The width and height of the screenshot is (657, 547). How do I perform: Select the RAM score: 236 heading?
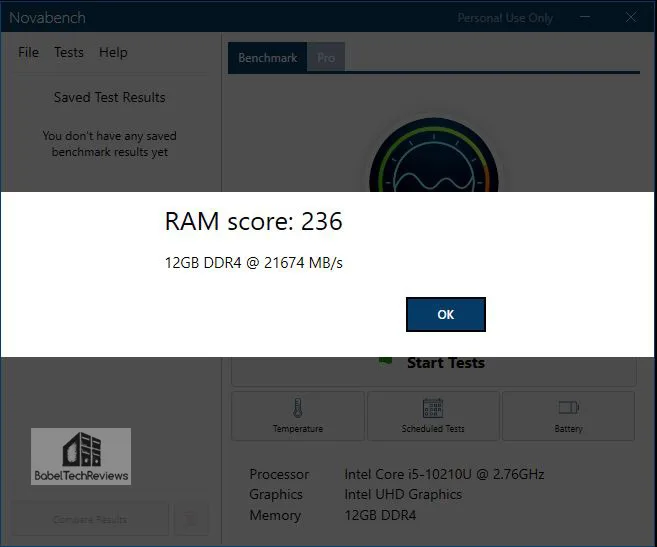tap(253, 221)
